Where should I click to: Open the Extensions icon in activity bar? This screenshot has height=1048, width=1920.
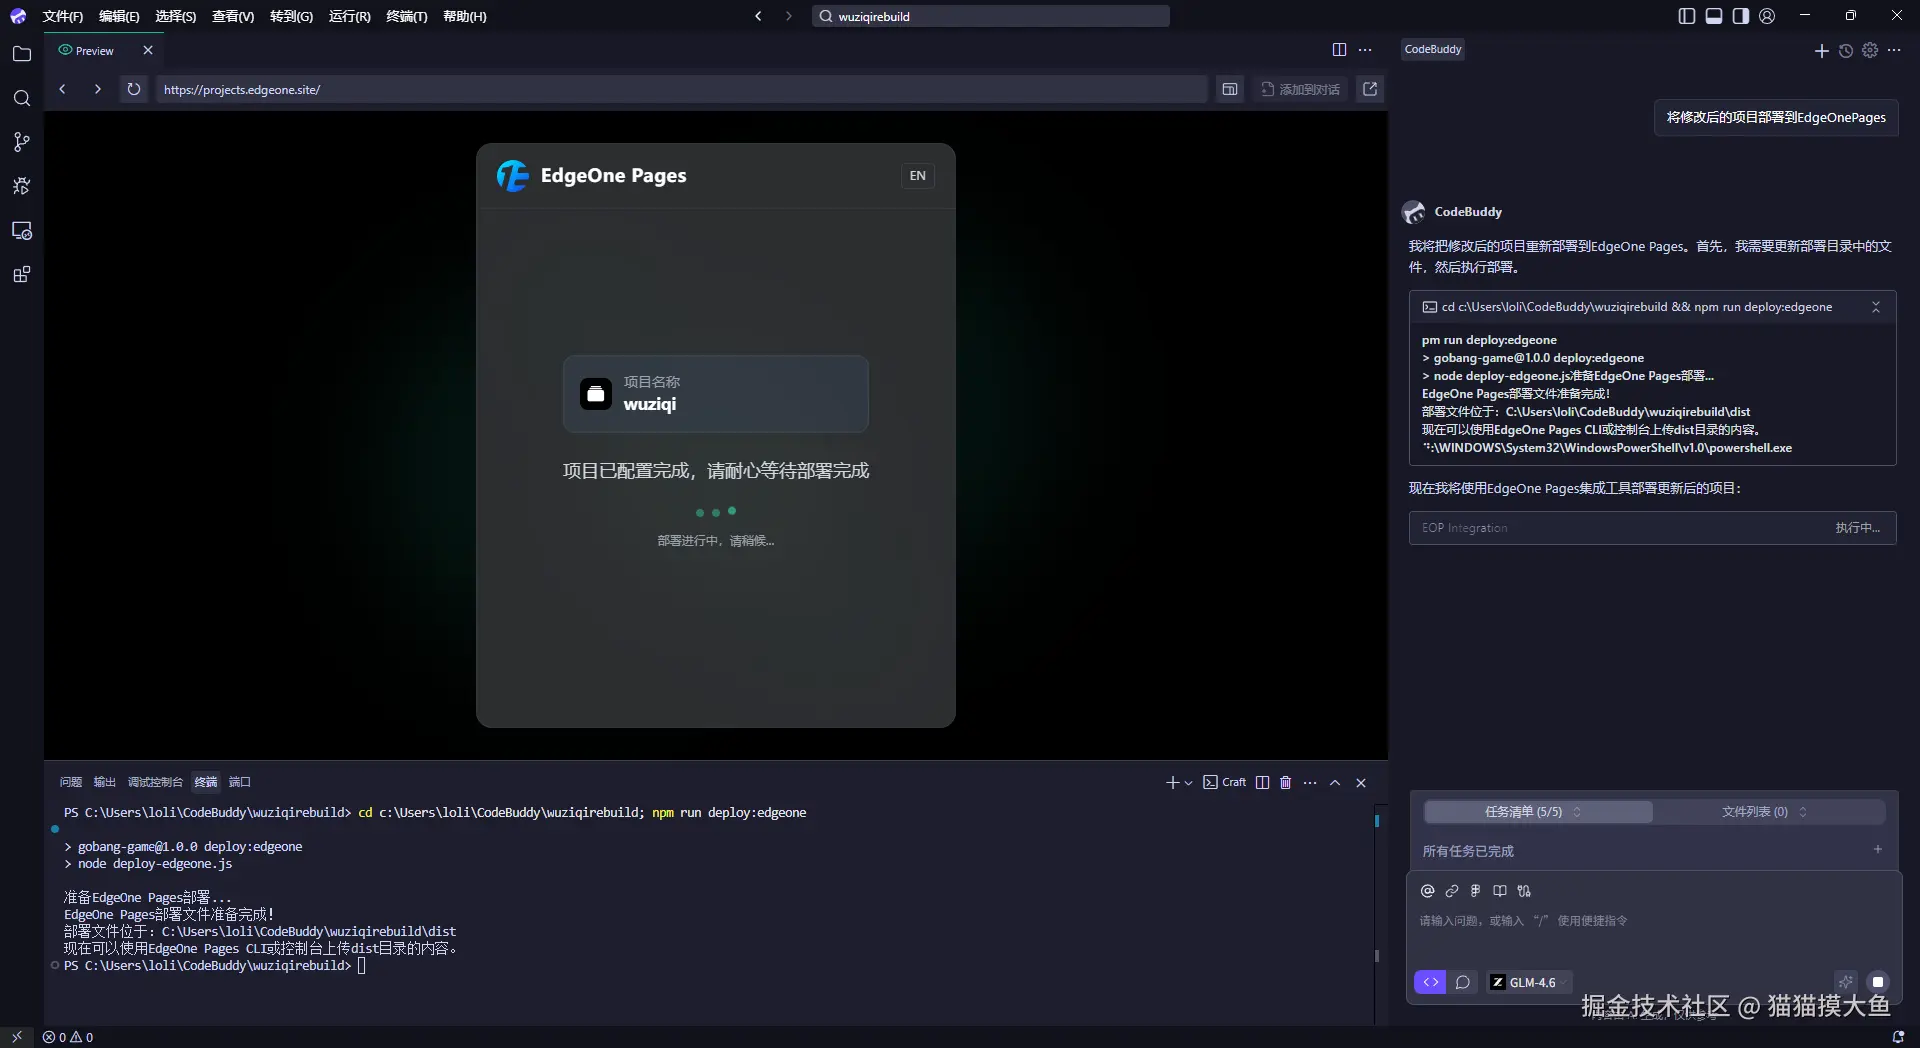(x=22, y=275)
